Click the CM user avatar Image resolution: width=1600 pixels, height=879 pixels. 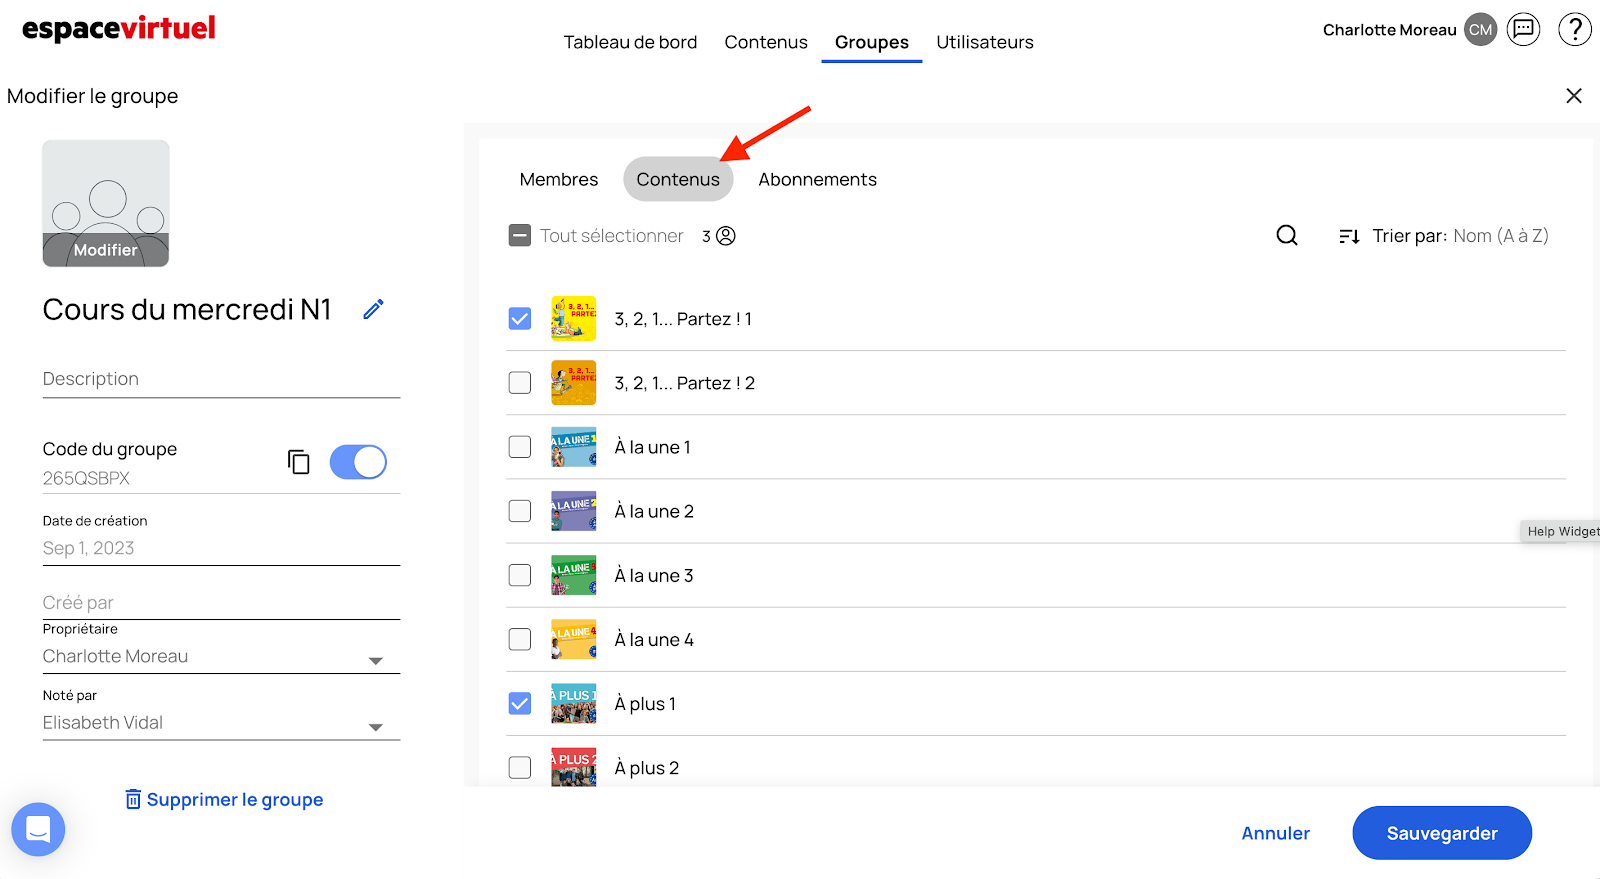(1480, 30)
